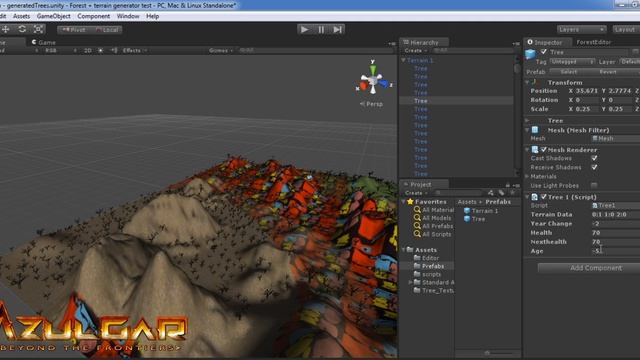The image size is (640, 360).
Task: Collapse the Transform component
Action: (527, 82)
